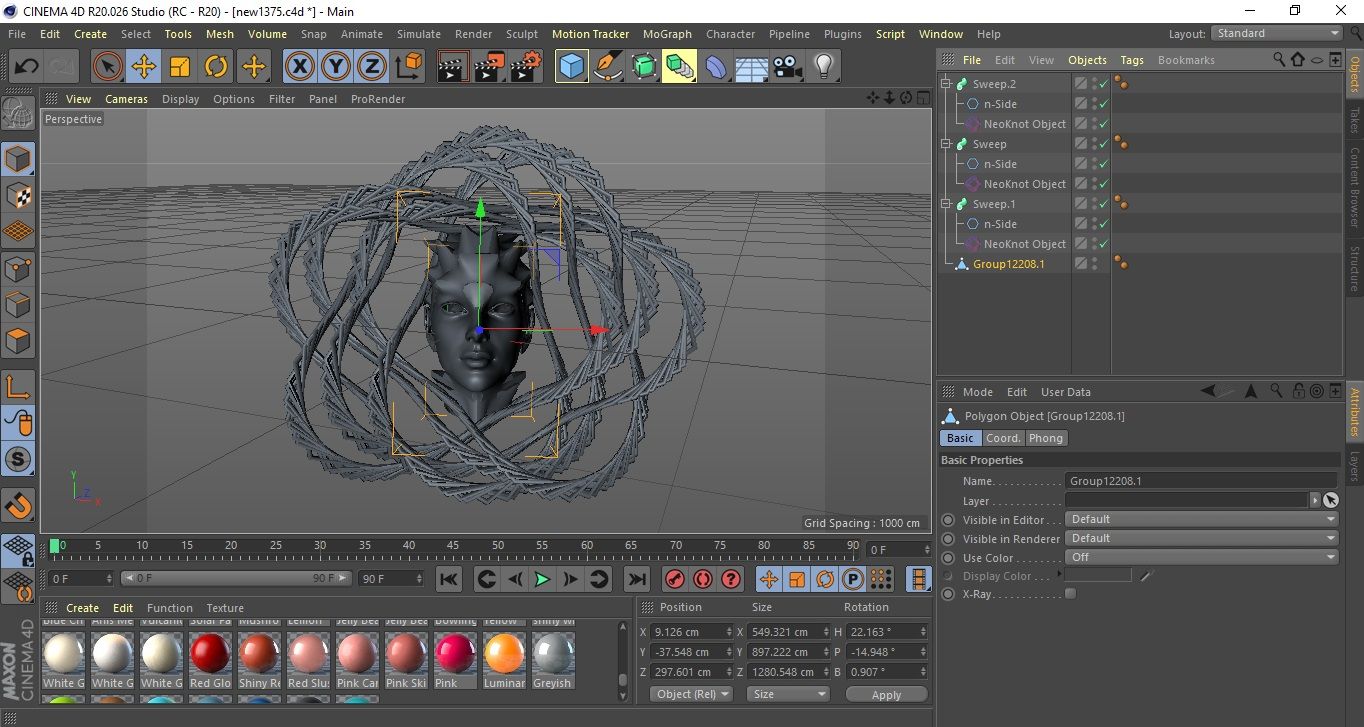Open the Subdivision Surface generator icon
1364x727 pixels.
point(644,67)
